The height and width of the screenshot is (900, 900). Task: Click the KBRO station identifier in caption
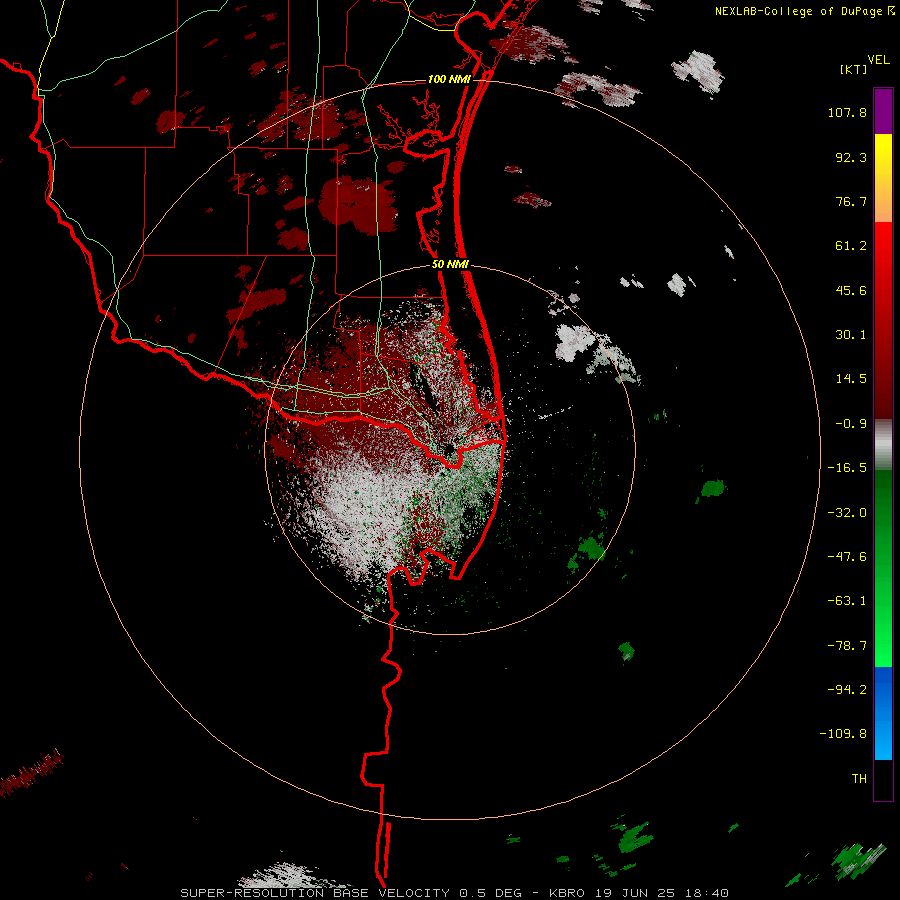(x=567, y=893)
